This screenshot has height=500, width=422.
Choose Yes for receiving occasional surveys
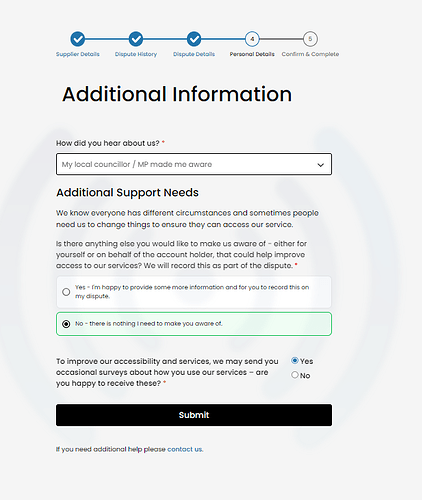click(x=295, y=361)
